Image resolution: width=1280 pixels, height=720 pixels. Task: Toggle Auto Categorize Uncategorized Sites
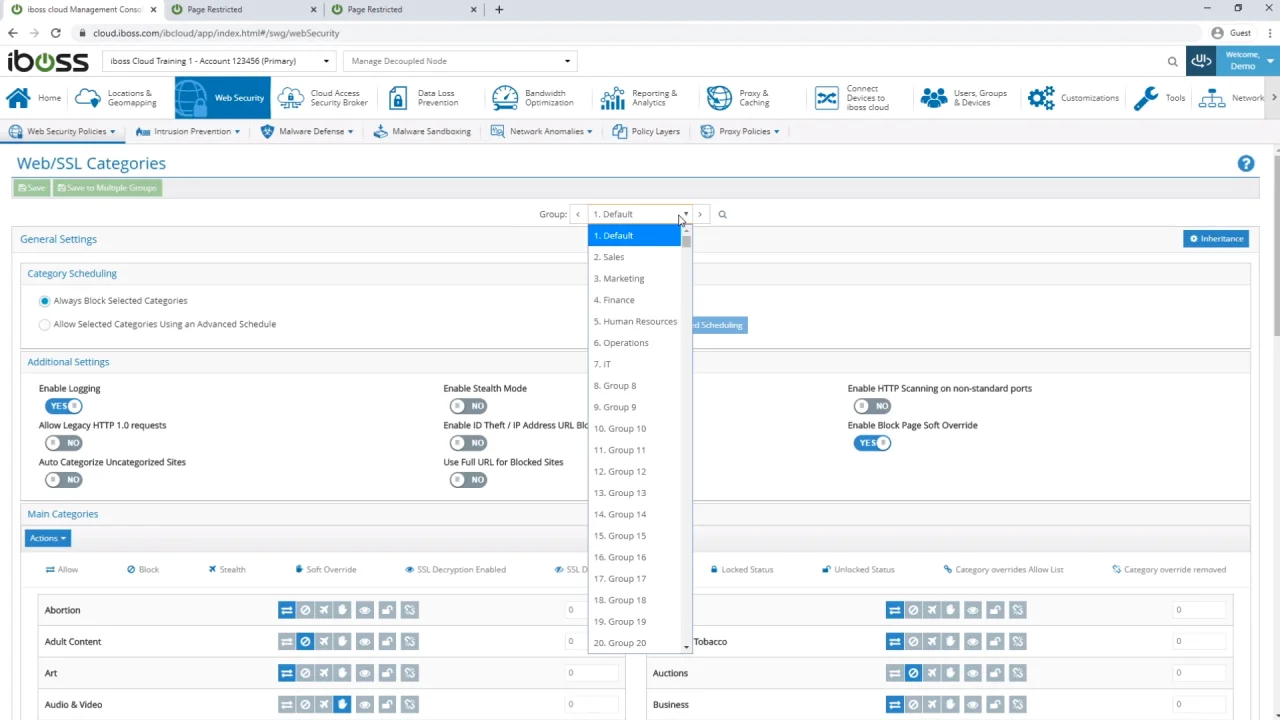click(x=63, y=480)
